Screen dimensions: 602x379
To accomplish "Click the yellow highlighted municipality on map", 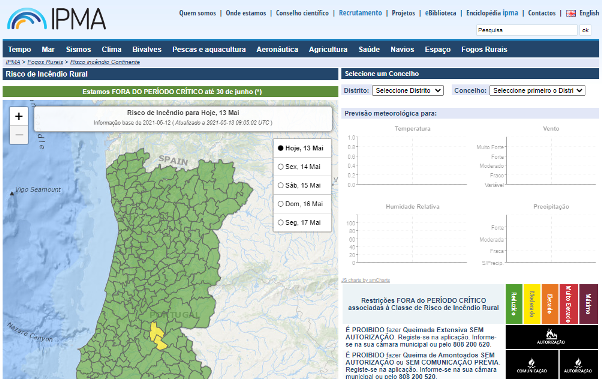I will tap(157, 336).
